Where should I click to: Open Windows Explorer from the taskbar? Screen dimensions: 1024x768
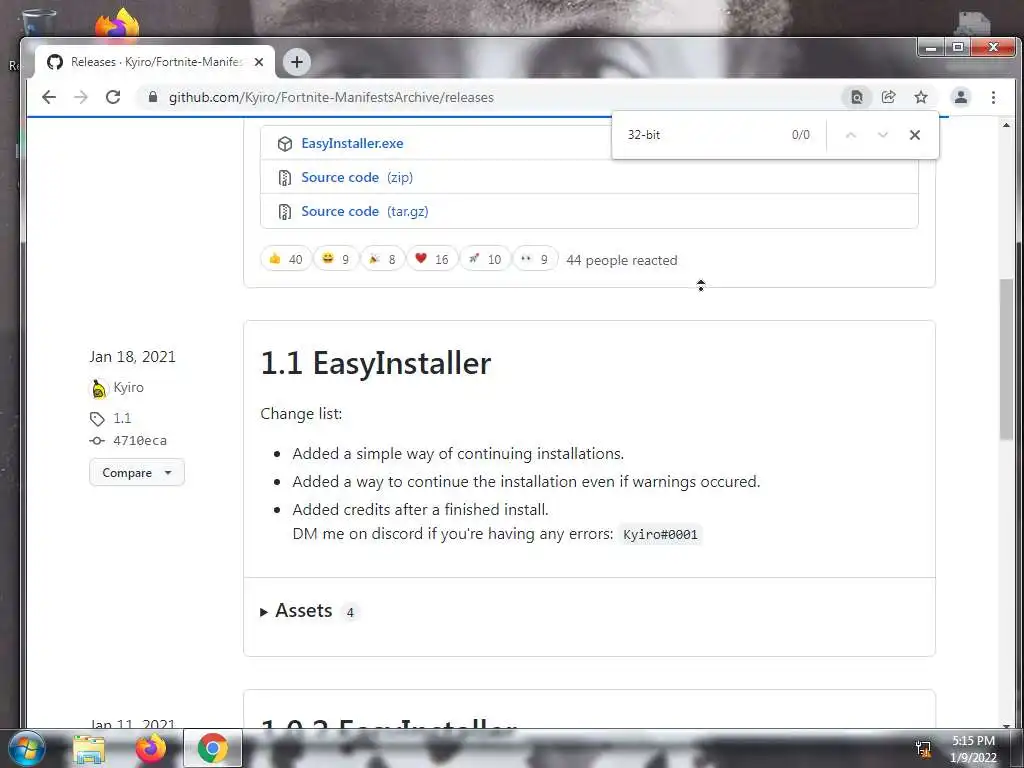(x=89, y=749)
